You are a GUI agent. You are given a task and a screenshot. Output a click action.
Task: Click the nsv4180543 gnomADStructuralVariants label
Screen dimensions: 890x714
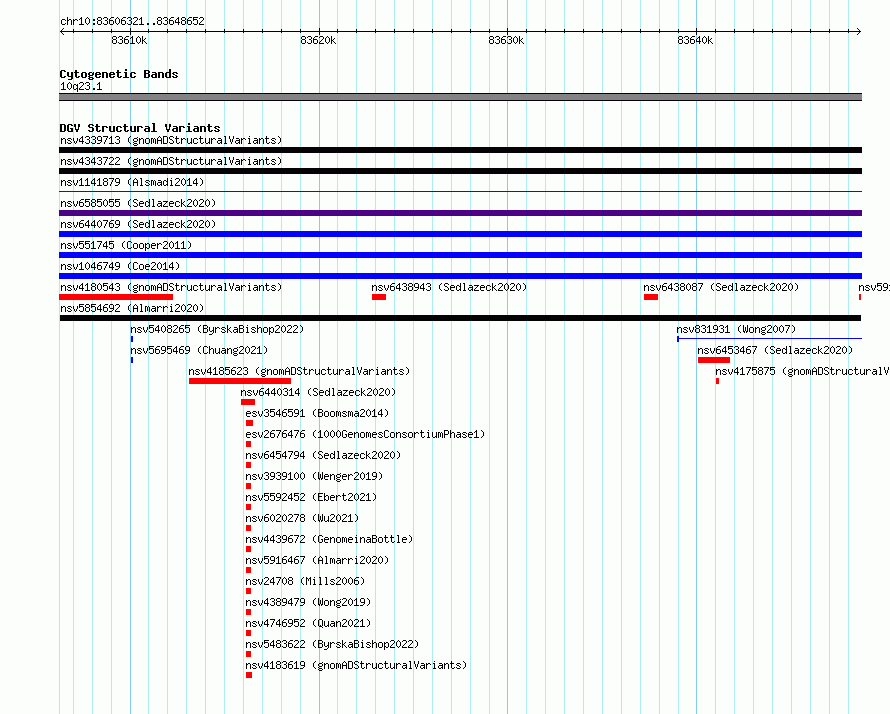tap(171, 287)
